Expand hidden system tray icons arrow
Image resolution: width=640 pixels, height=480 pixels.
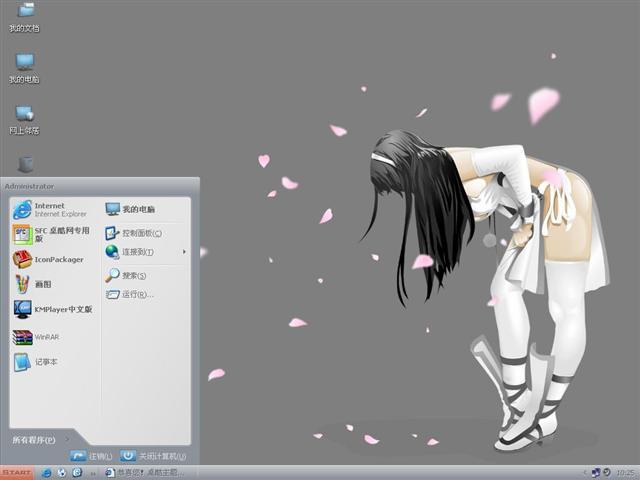coord(584,473)
